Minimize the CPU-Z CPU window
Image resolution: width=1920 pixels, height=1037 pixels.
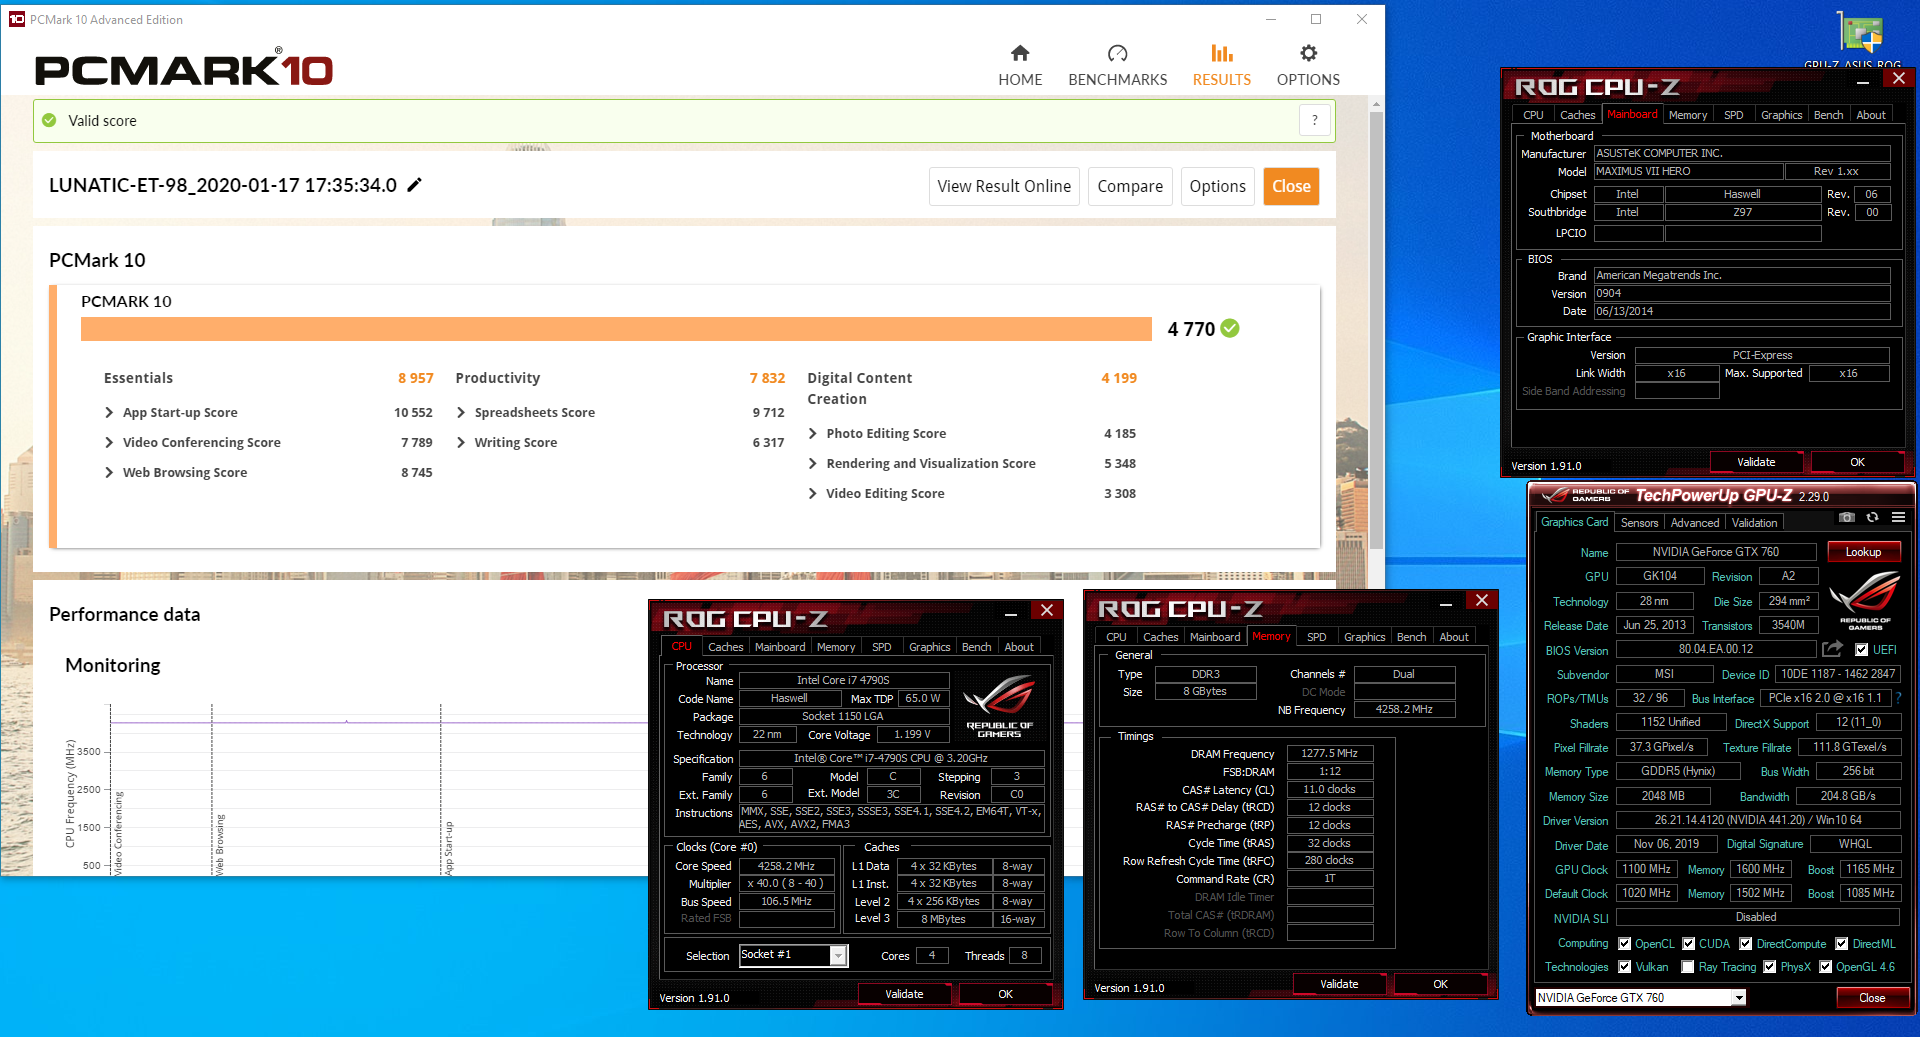[x=1011, y=612]
